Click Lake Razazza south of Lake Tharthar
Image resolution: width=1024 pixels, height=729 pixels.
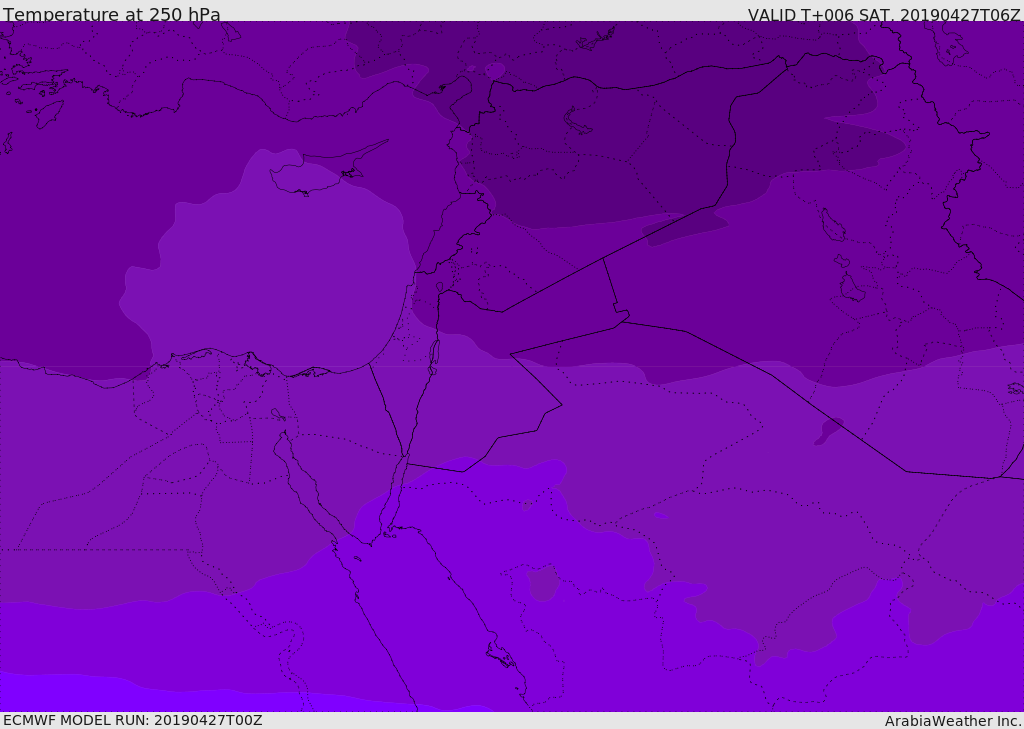pos(851,289)
